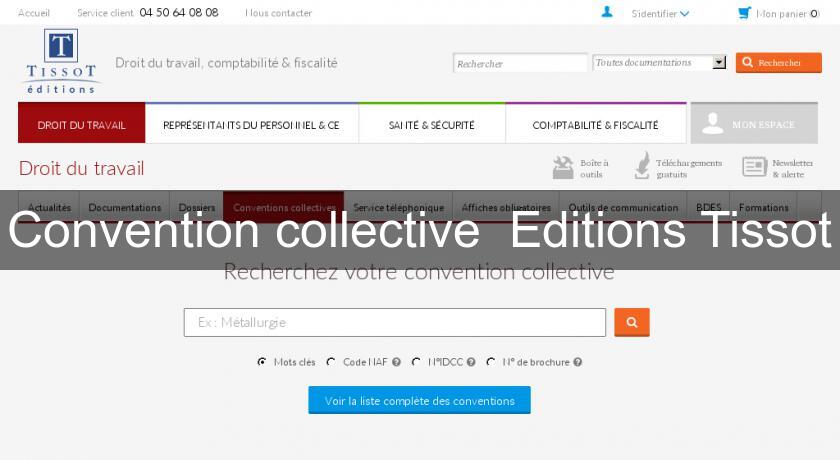Go to the Actualités submenu
This screenshot has height=460, width=840.
[x=49, y=207]
